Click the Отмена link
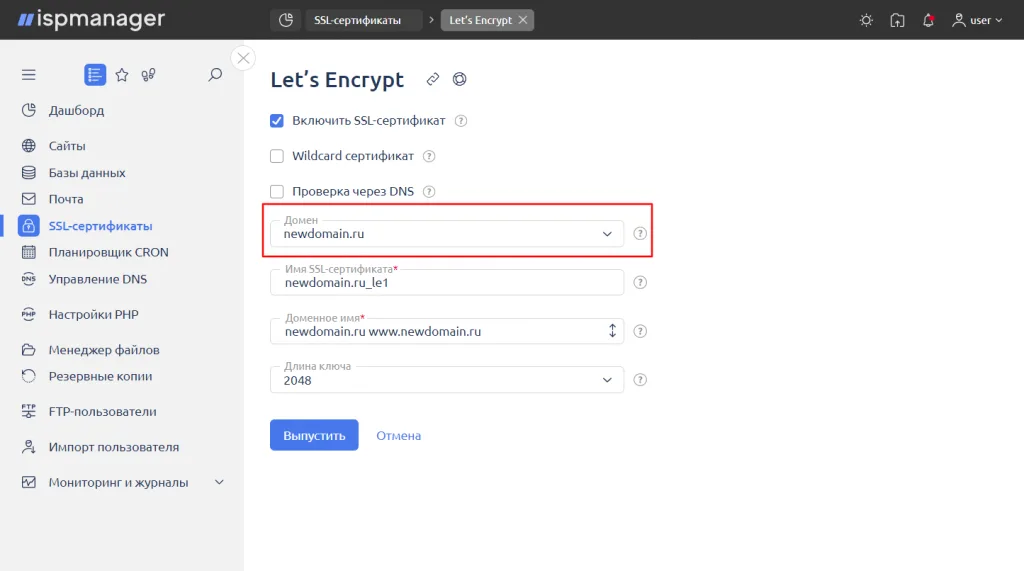Image resolution: width=1024 pixels, height=571 pixels. tap(398, 435)
